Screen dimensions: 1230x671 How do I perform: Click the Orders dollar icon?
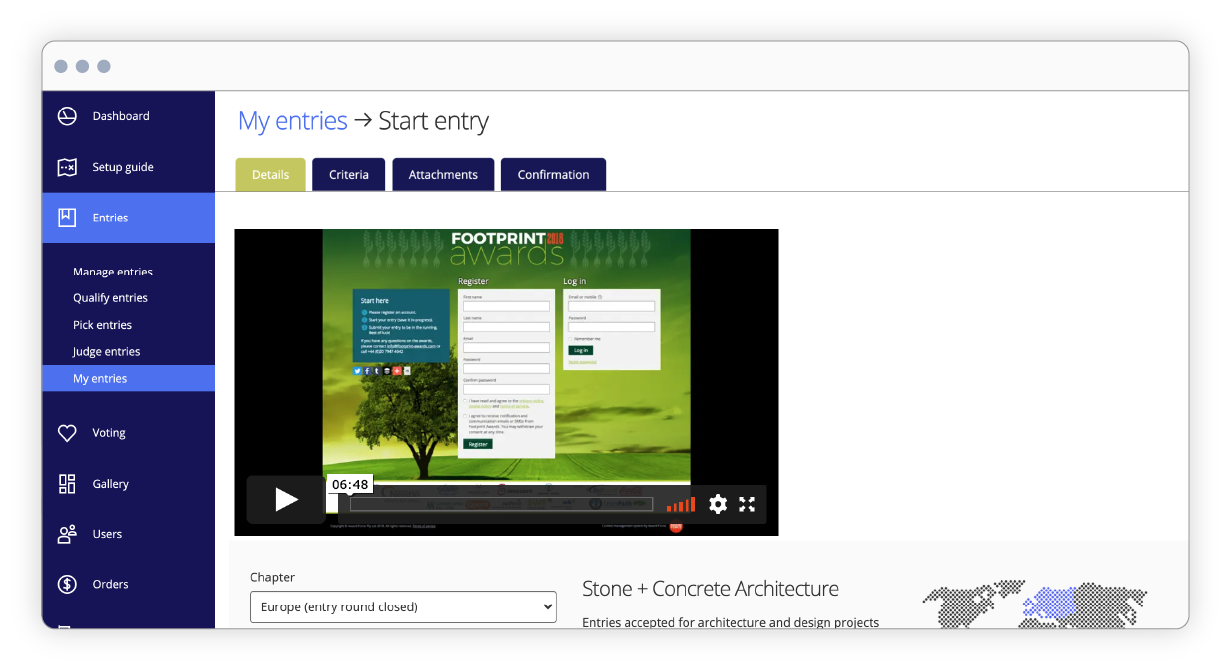pos(67,584)
